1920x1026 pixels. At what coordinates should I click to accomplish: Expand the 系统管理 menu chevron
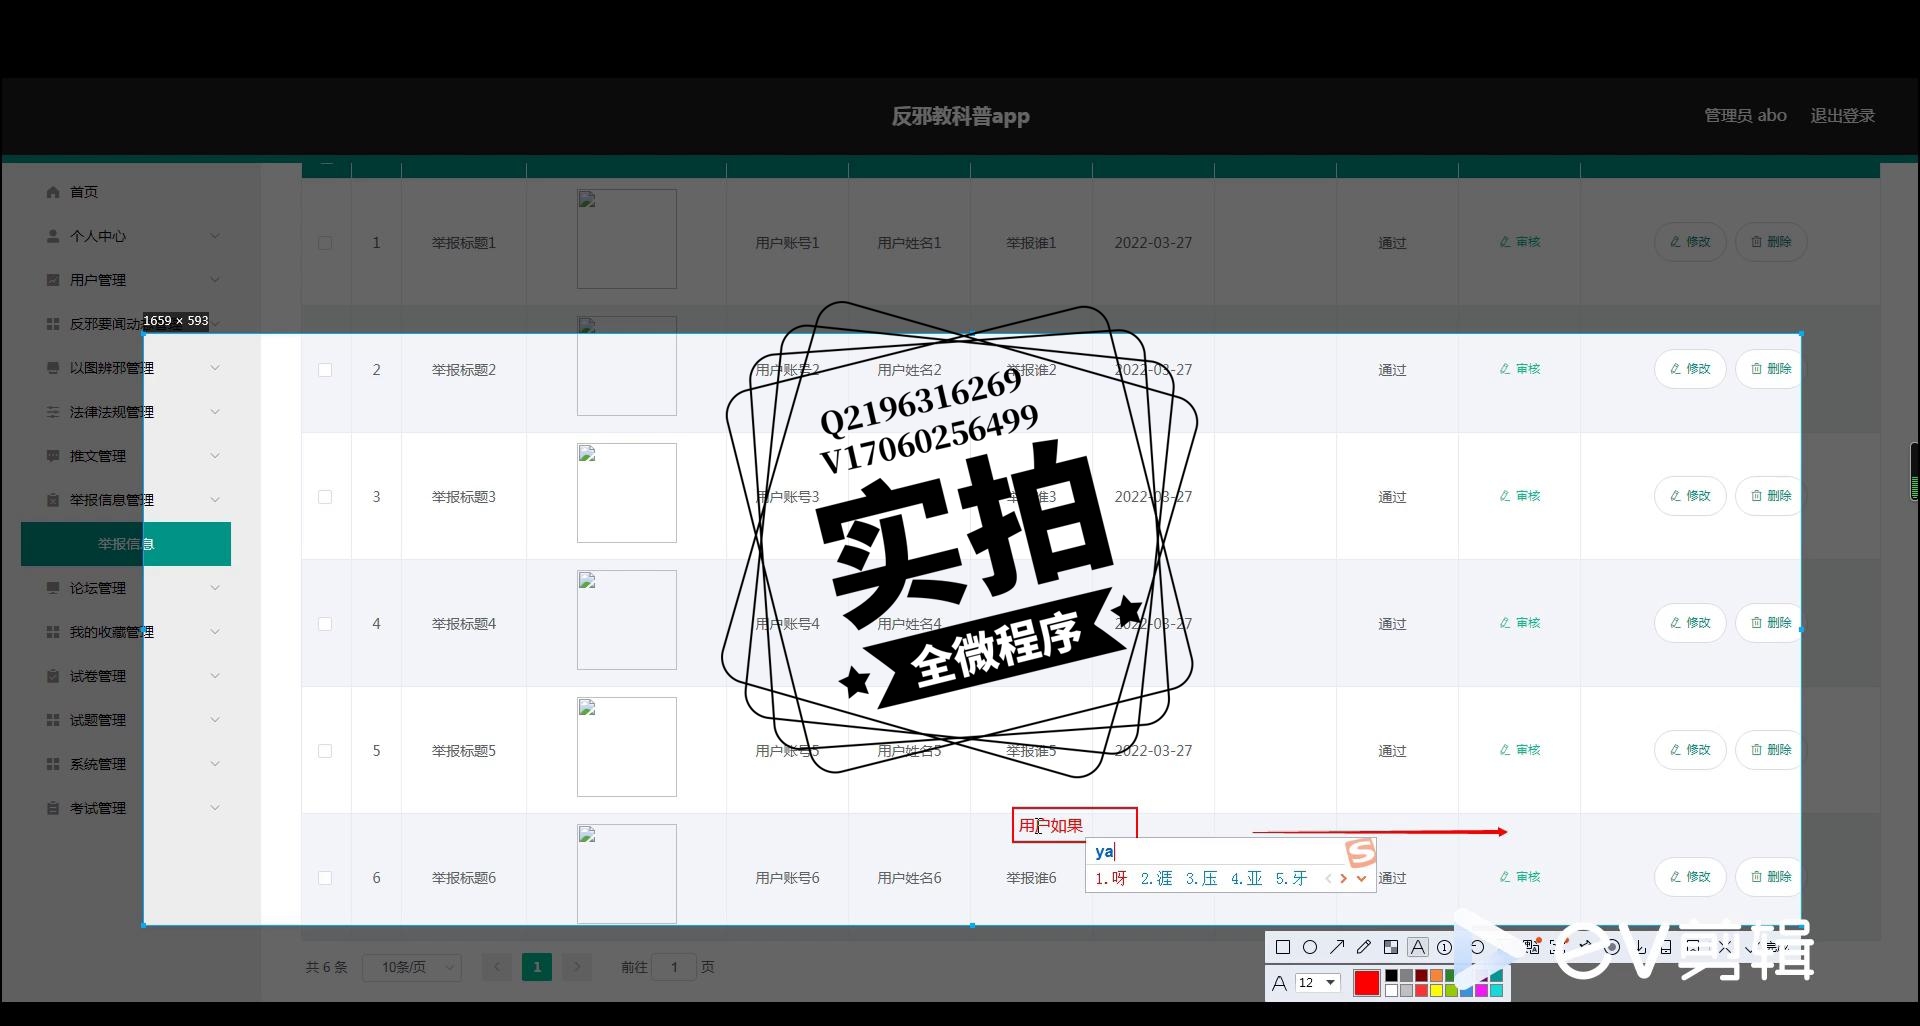click(x=215, y=764)
